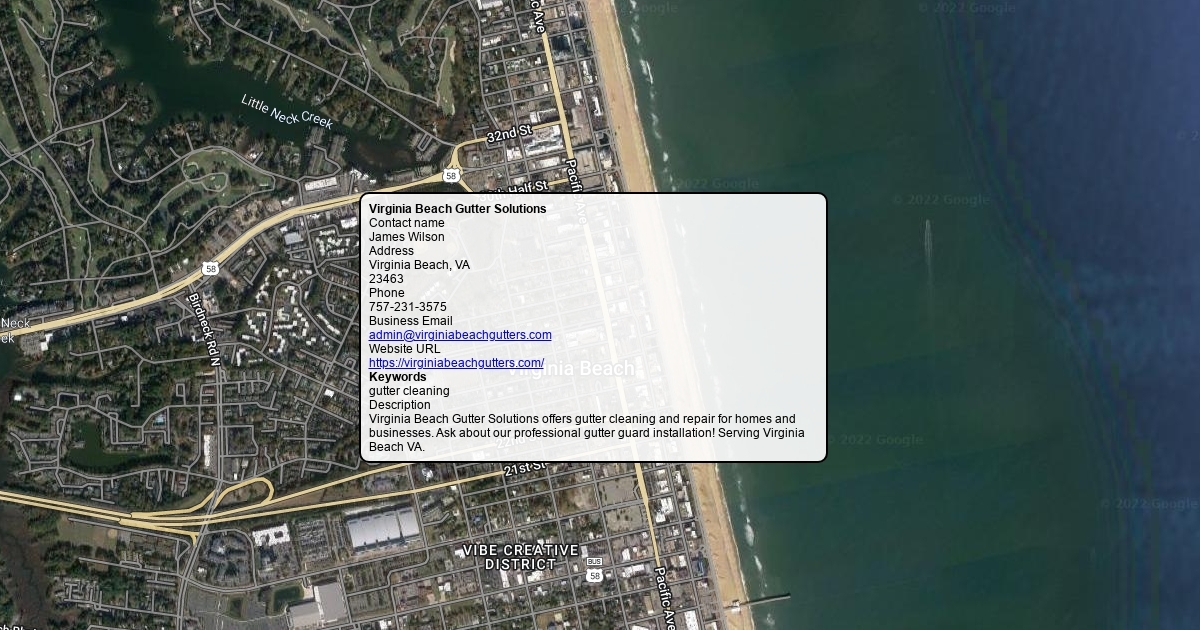Click the Virginia Beach Gutter Solutions title
This screenshot has height=630, width=1200.
pos(457,209)
